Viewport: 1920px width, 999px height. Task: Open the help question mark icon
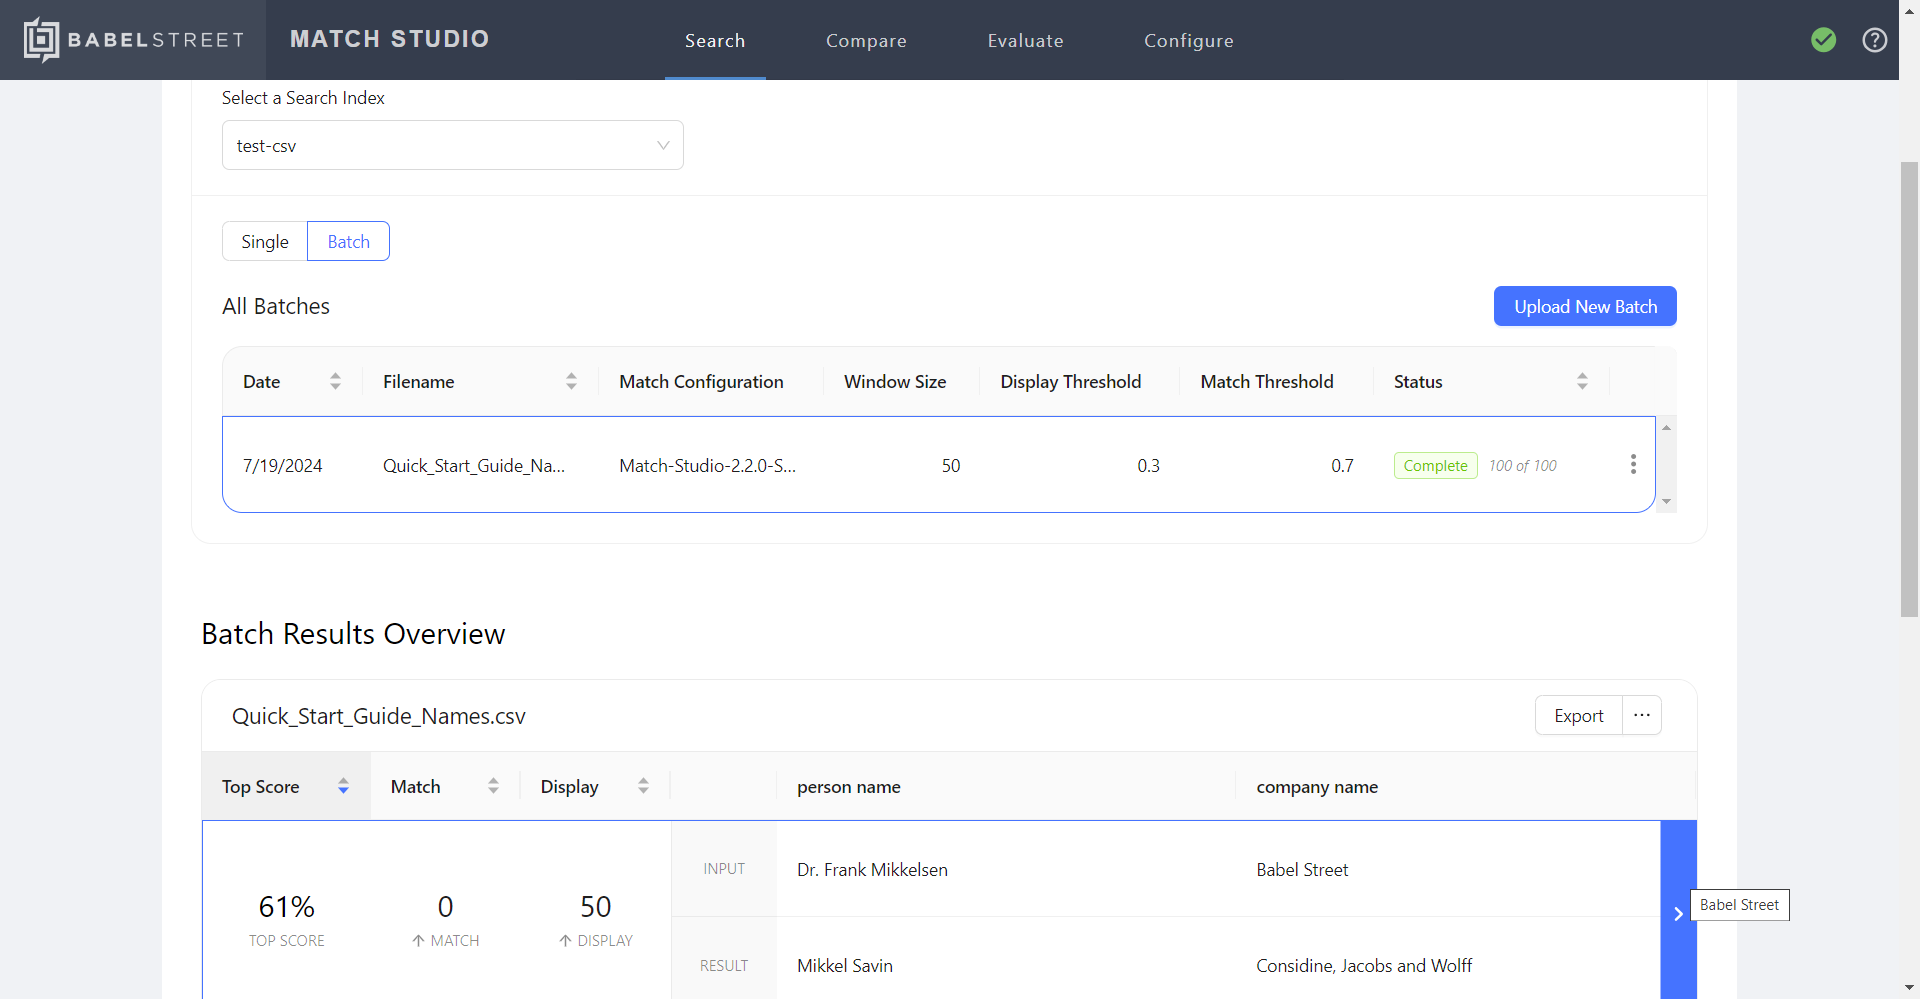1875,40
